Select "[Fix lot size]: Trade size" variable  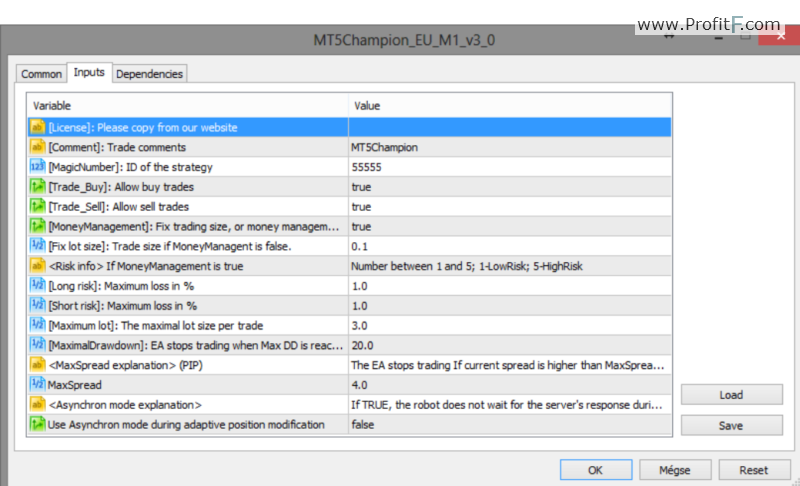[x=169, y=246]
